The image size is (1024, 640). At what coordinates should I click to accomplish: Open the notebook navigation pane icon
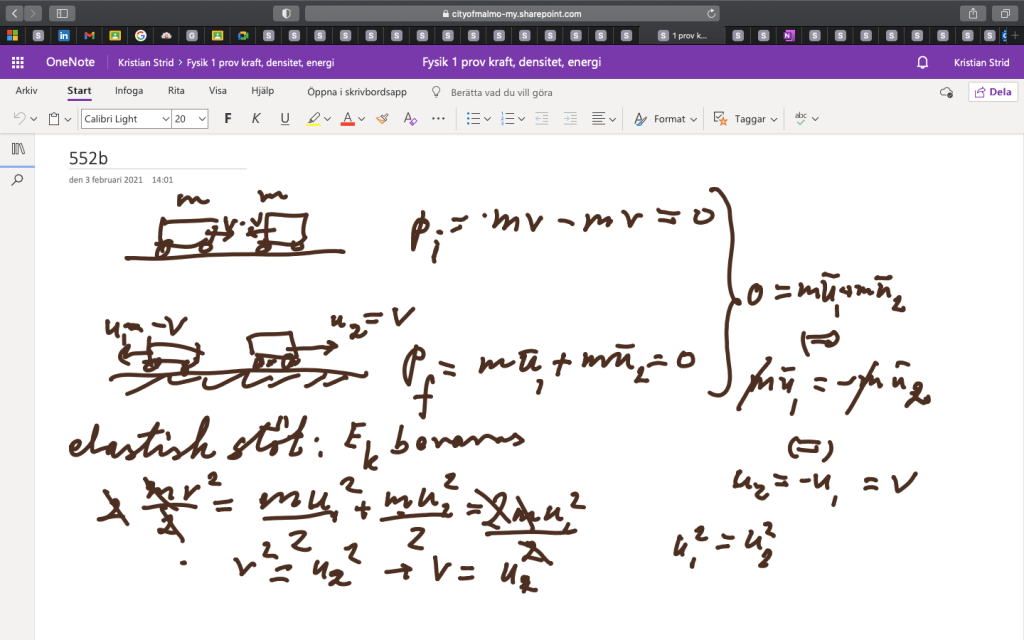click(17, 149)
